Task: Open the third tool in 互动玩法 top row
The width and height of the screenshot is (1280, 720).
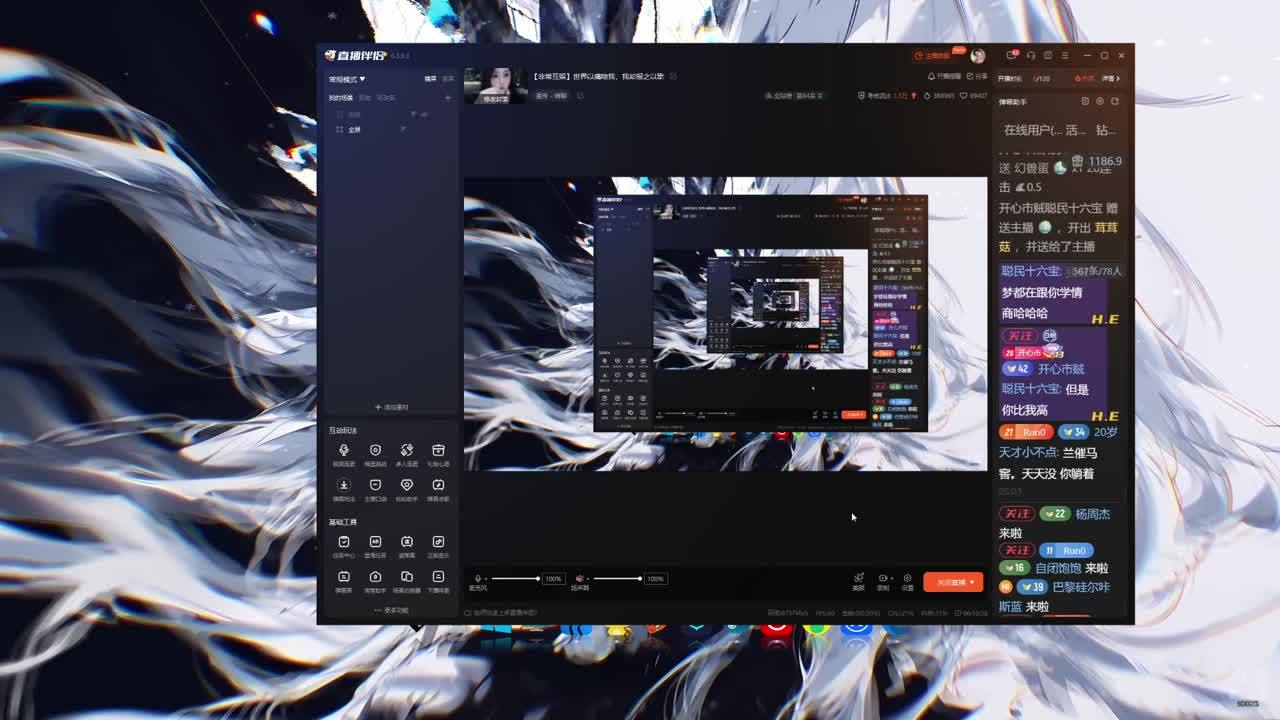Action: click(407, 455)
